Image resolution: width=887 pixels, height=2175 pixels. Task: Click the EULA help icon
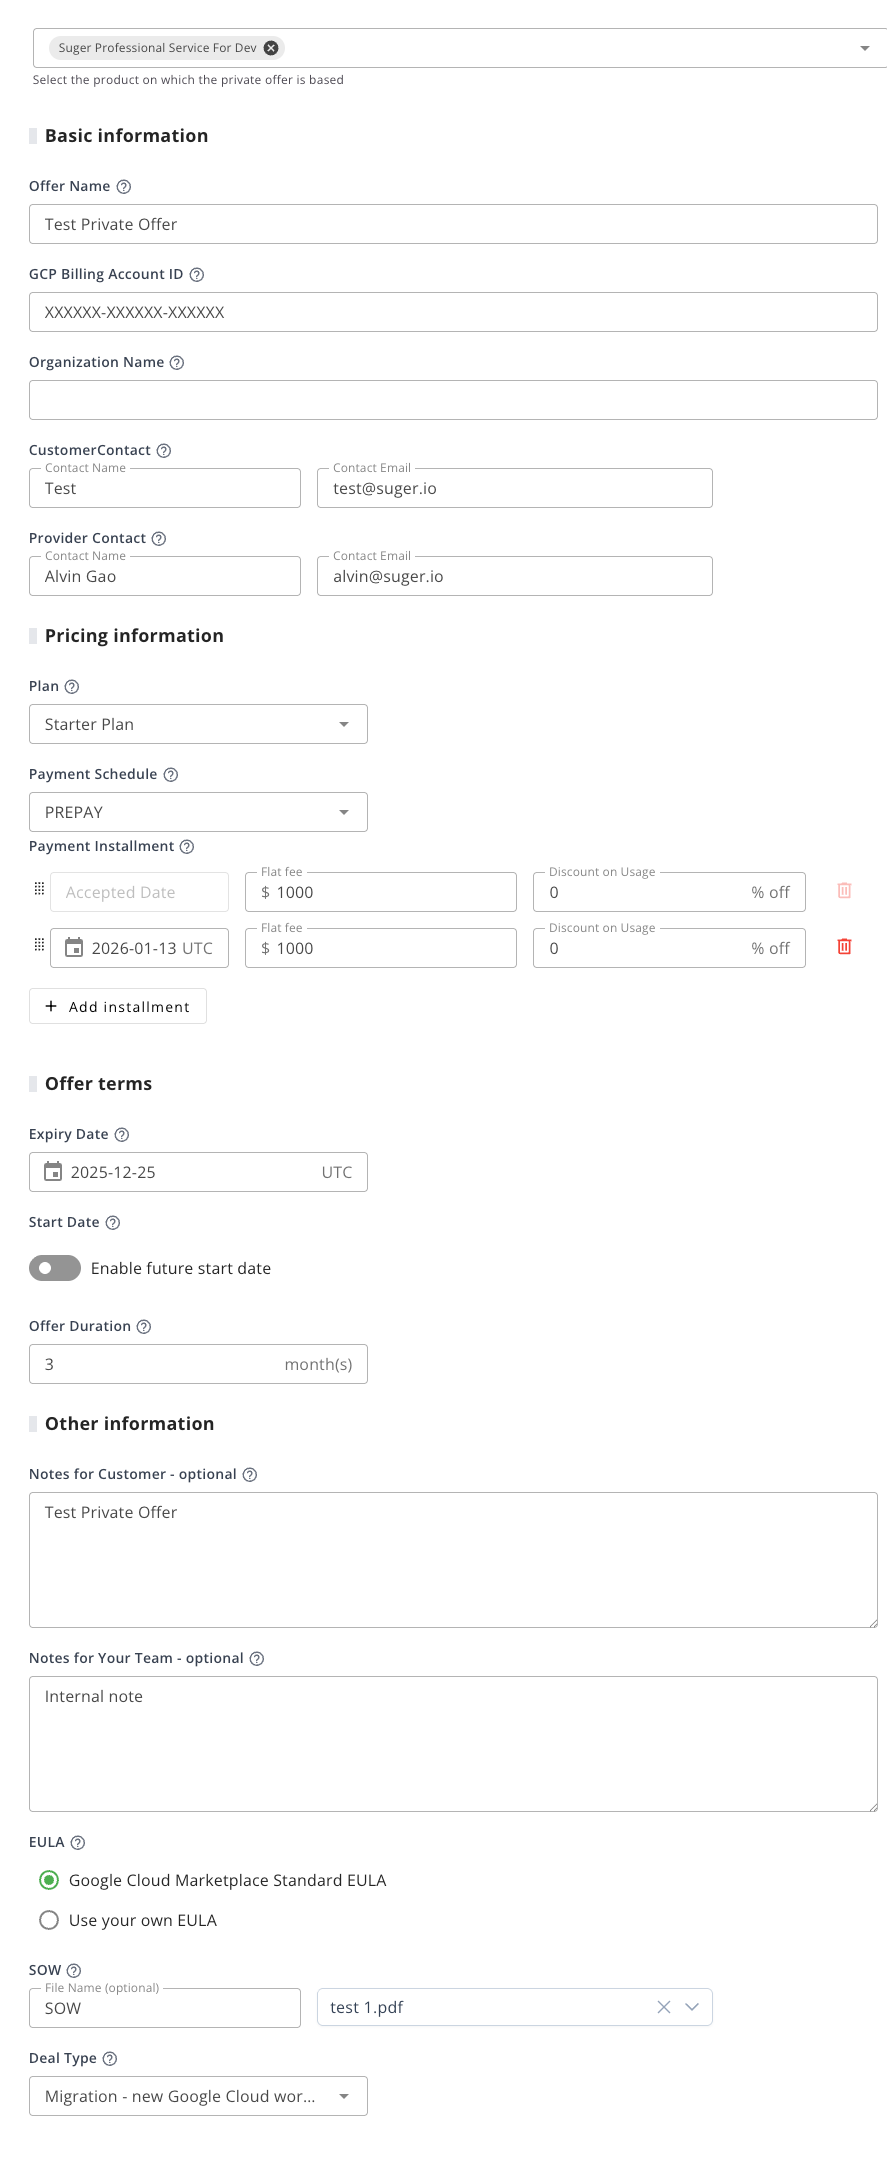(x=78, y=1843)
